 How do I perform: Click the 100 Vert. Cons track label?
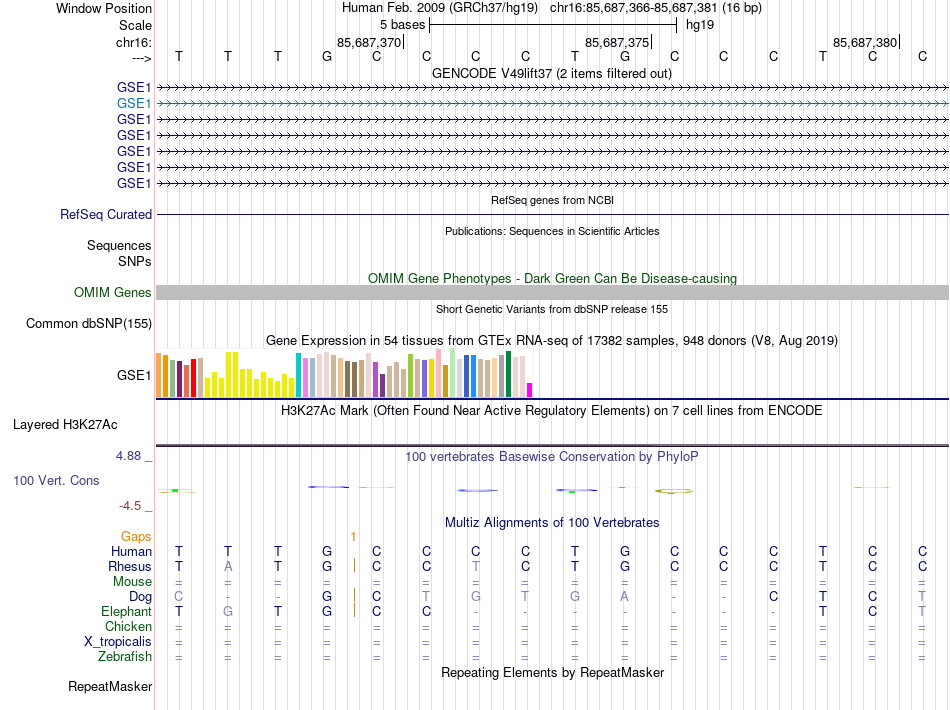point(56,480)
